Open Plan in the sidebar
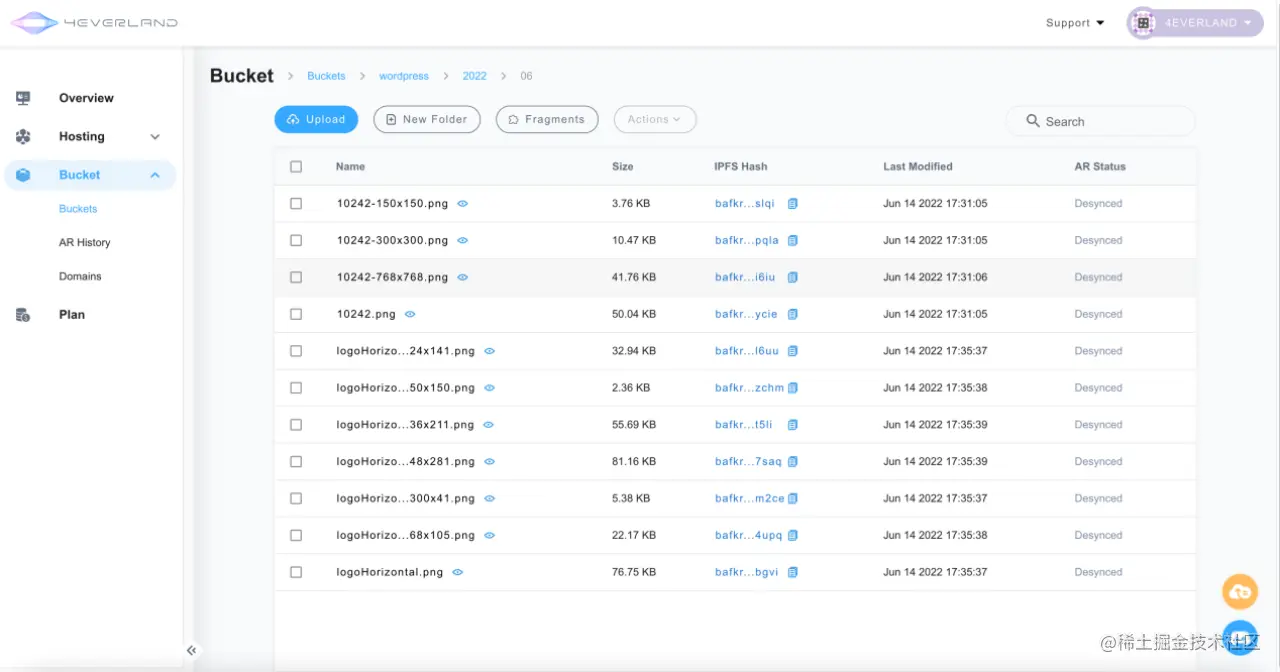 tap(72, 314)
